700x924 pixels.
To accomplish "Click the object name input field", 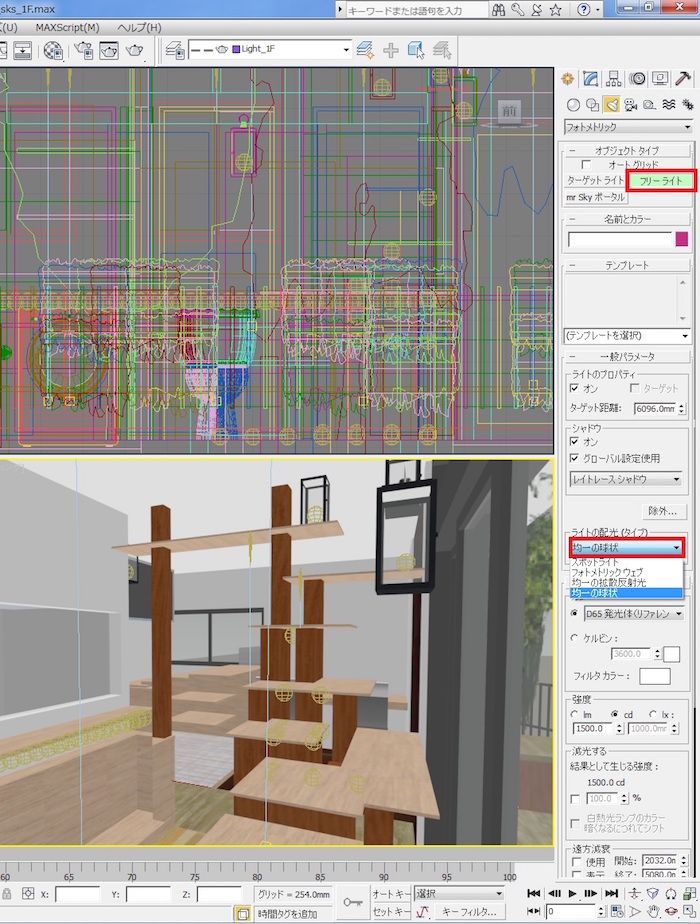I will pyautogui.click(x=619, y=239).
